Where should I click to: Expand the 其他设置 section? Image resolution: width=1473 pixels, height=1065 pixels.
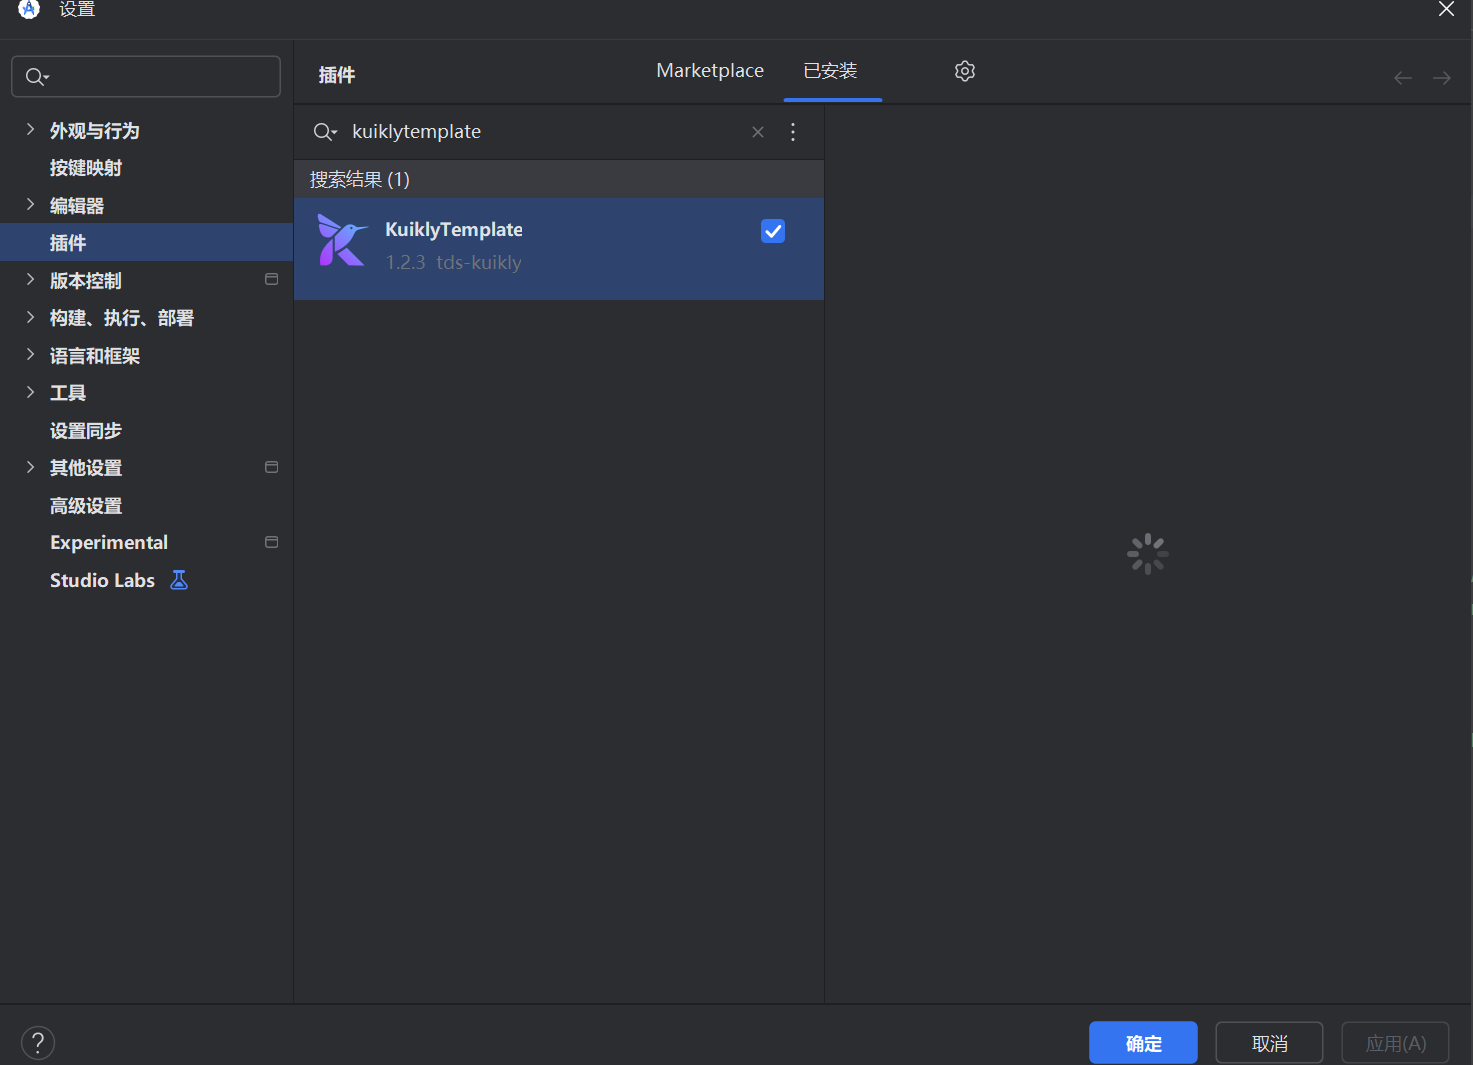click(x=30, y=467)
